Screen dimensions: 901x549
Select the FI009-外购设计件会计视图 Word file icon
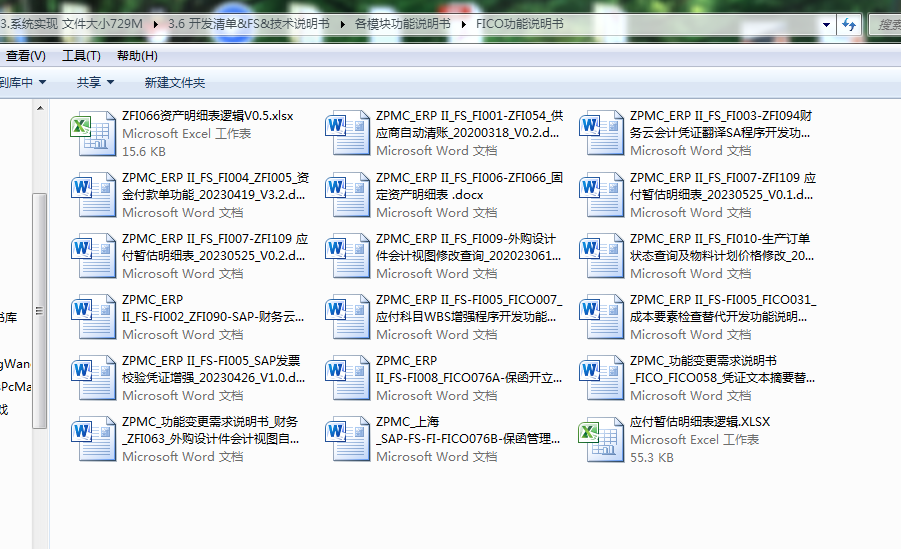point(347,255)
